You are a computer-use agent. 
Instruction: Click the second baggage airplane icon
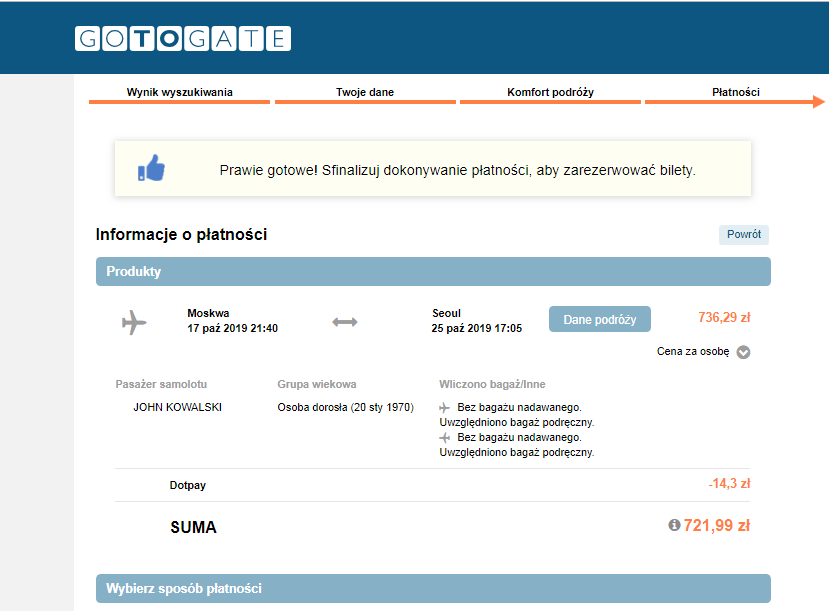pyautogui.click(x=445, y=438)
